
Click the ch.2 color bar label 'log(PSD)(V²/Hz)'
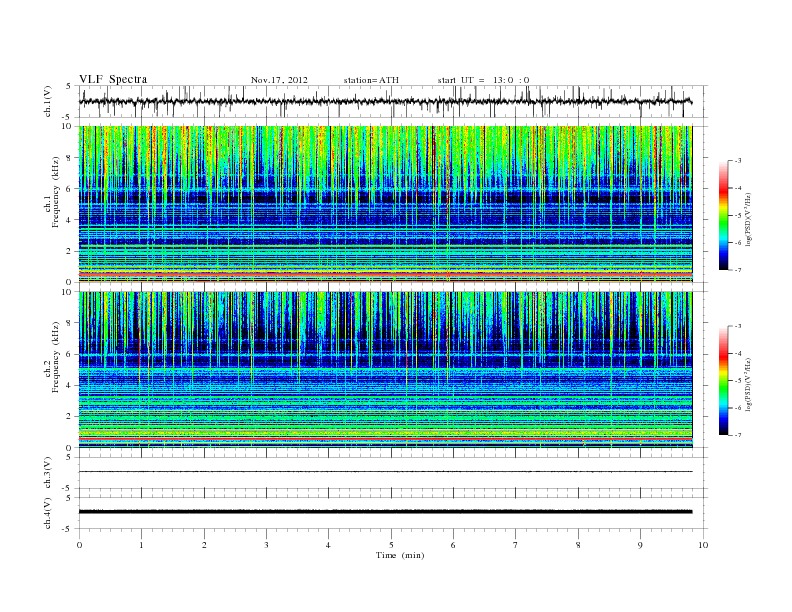coord(749,384)
